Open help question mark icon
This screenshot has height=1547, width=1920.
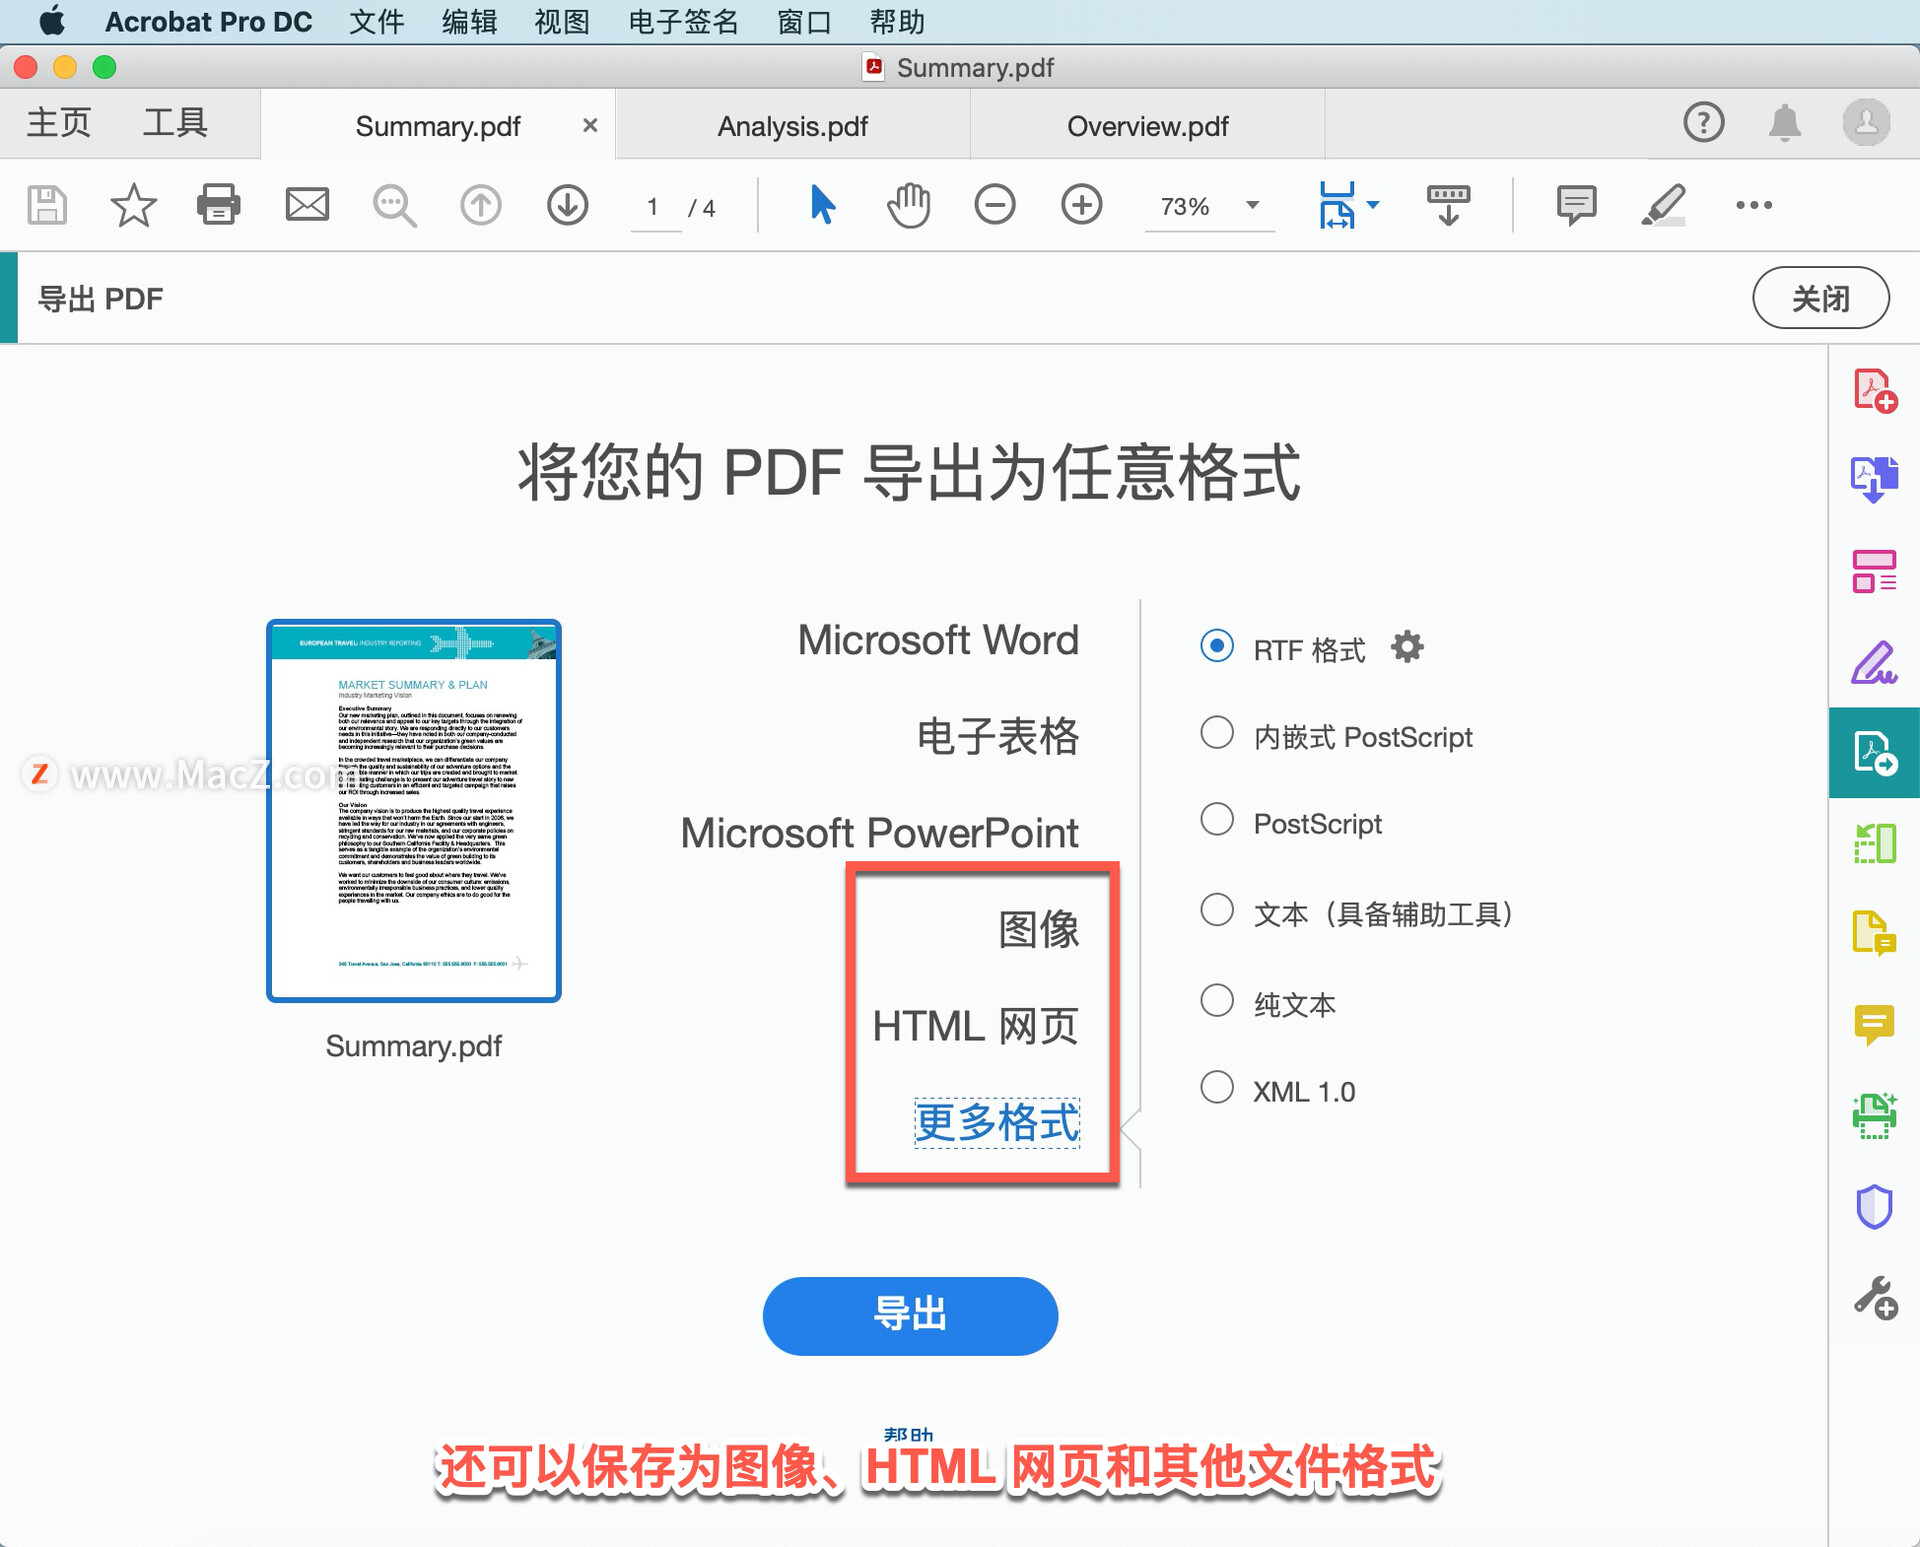(x=1704, y=123)
